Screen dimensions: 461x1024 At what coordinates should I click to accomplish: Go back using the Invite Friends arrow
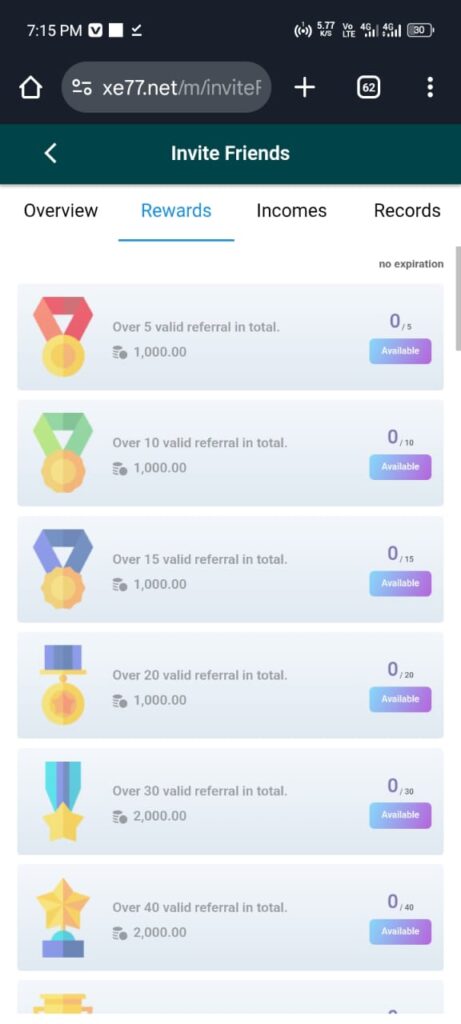(50, 153)
